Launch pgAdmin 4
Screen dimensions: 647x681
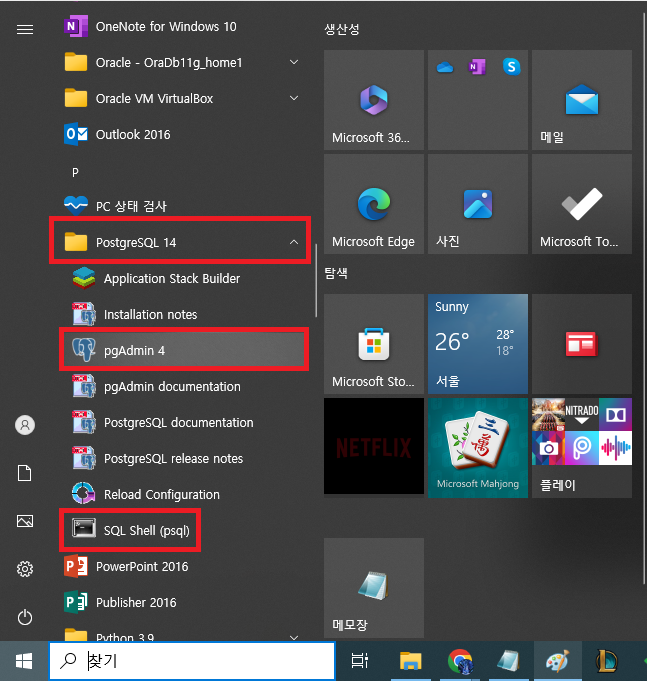(x=182, y=350)
